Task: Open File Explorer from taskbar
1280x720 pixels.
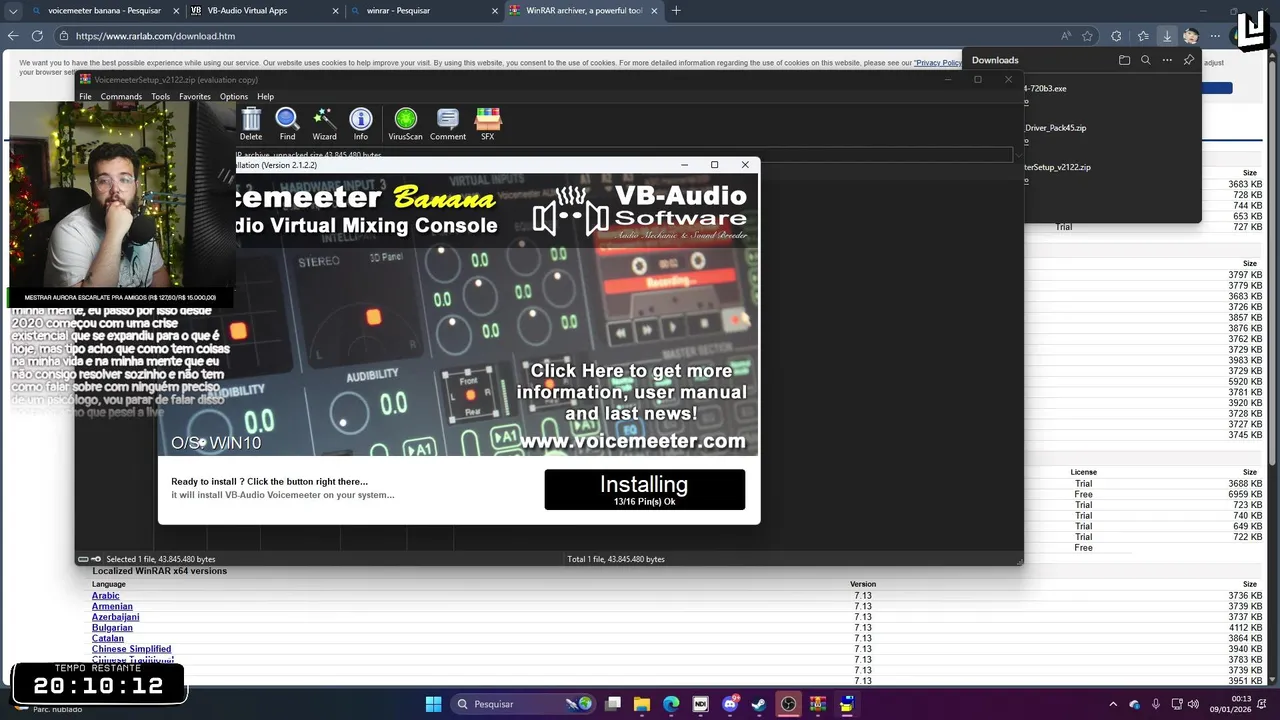Action: point(642,704)
